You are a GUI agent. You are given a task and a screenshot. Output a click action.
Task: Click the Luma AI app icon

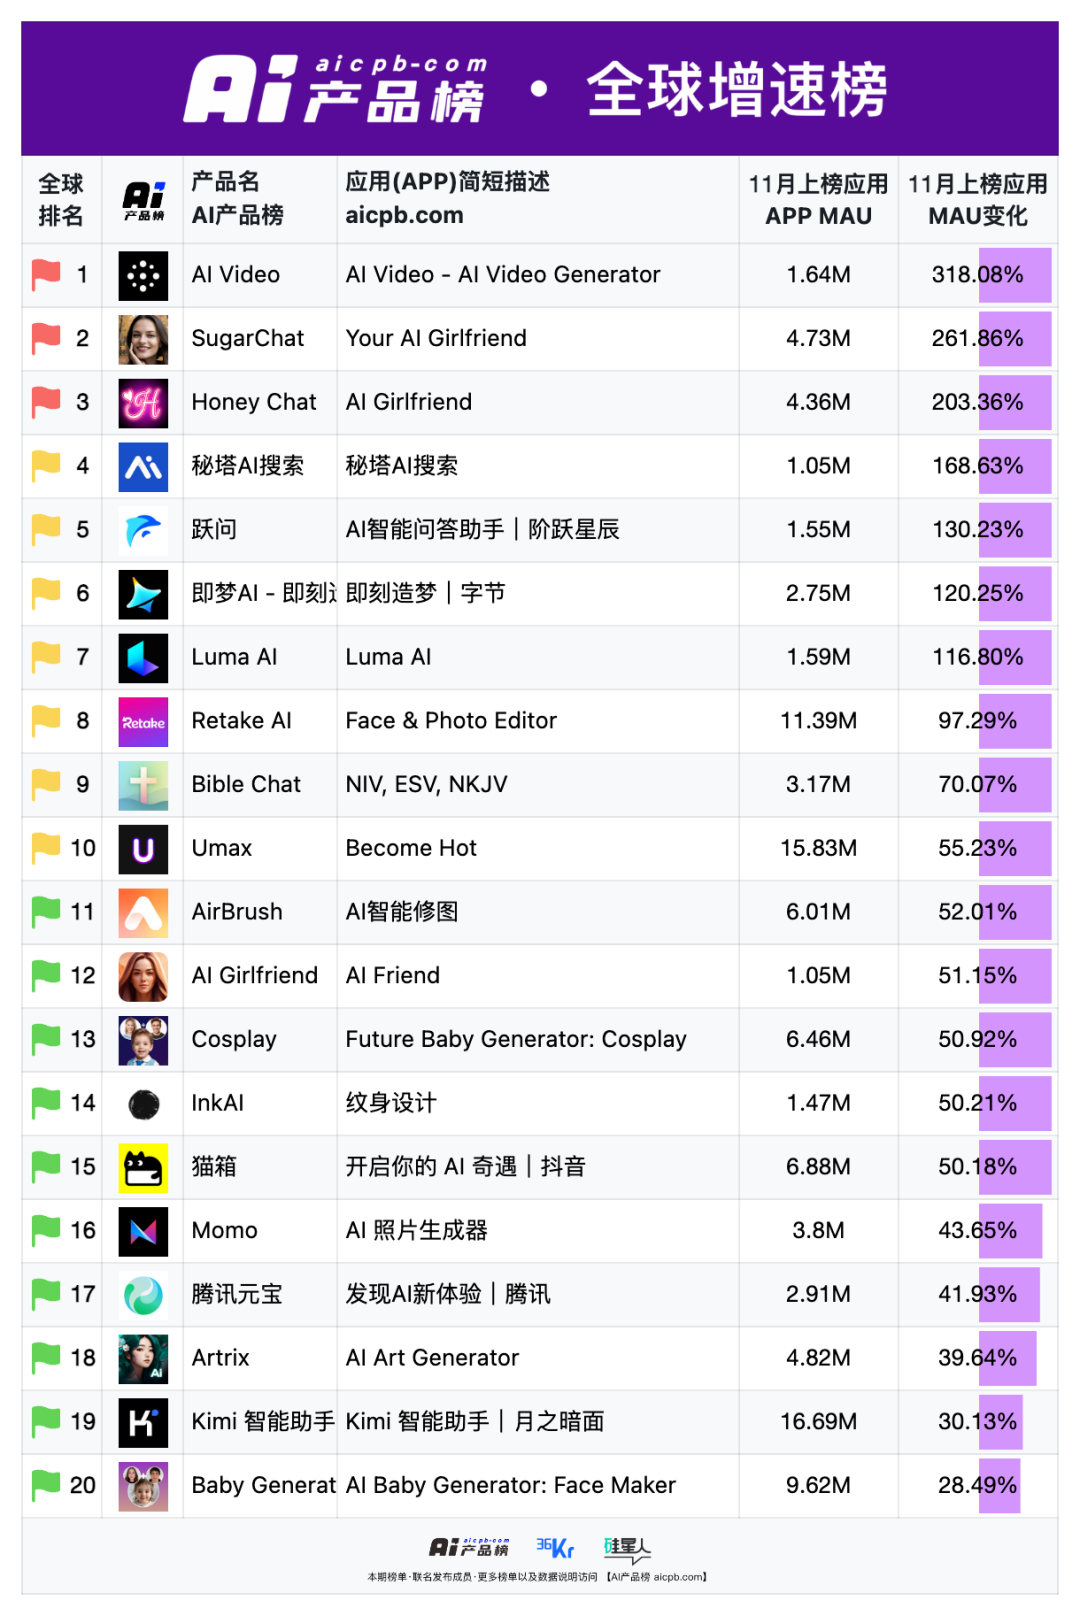coord(143,658)
